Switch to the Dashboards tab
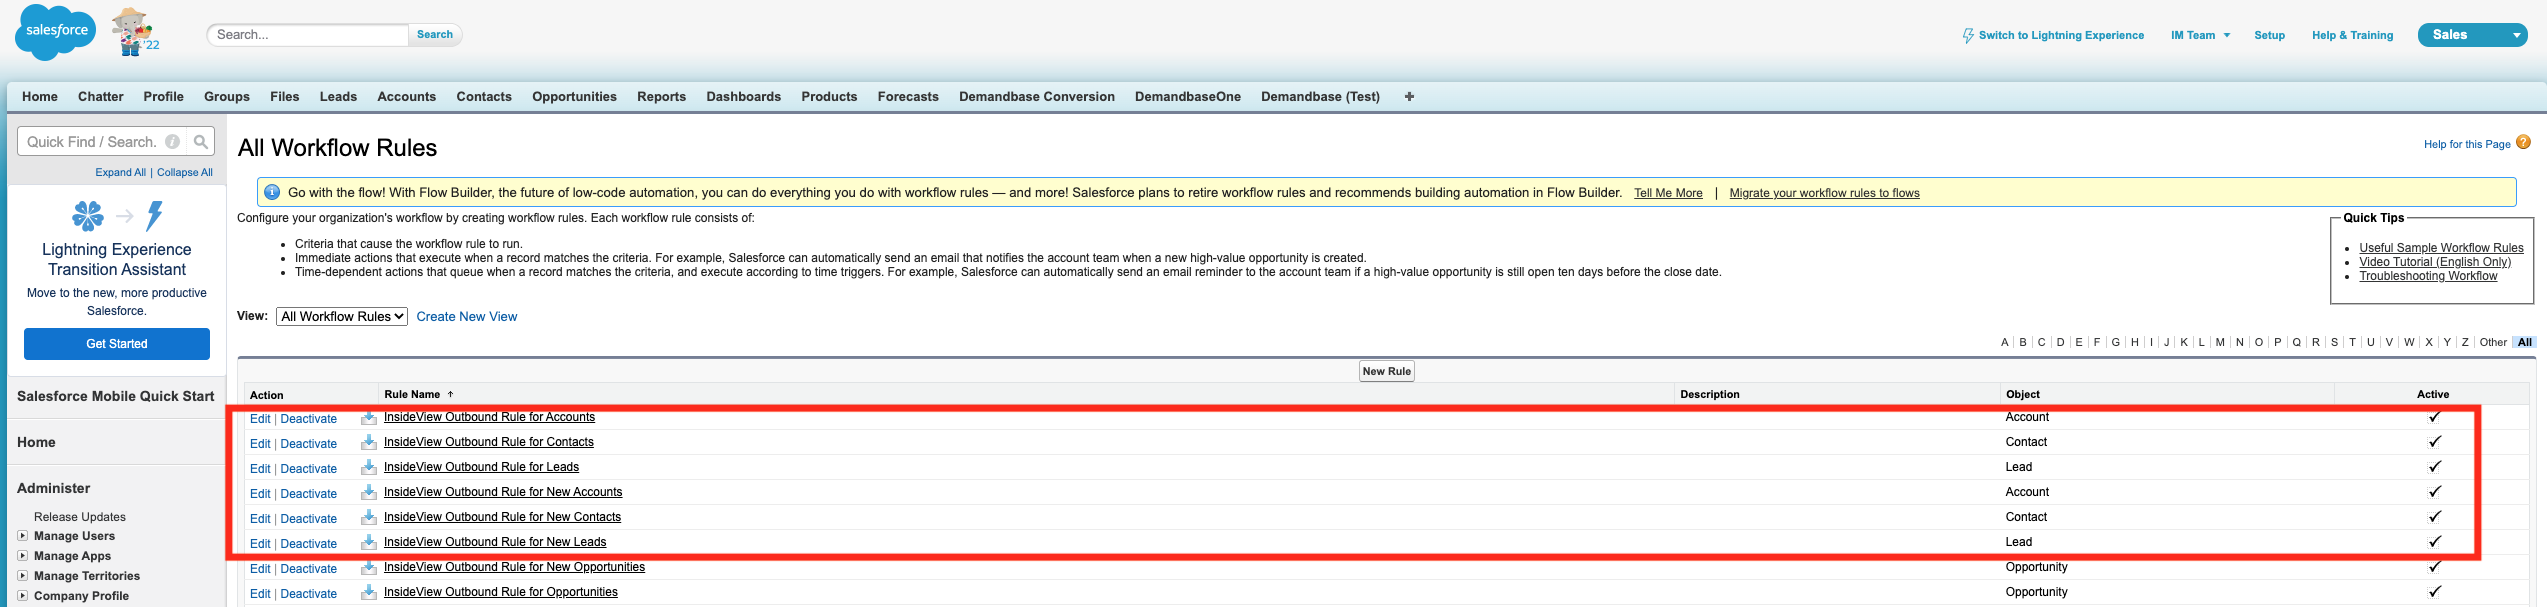Screen dimensions: 2547x607 pyautogui.click(x=743, y=97)
